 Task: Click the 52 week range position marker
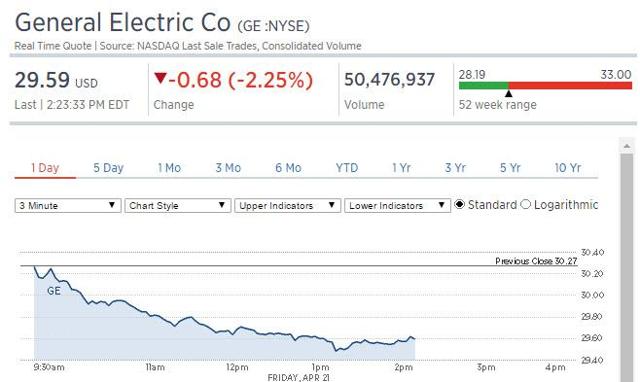pos(509,93)
